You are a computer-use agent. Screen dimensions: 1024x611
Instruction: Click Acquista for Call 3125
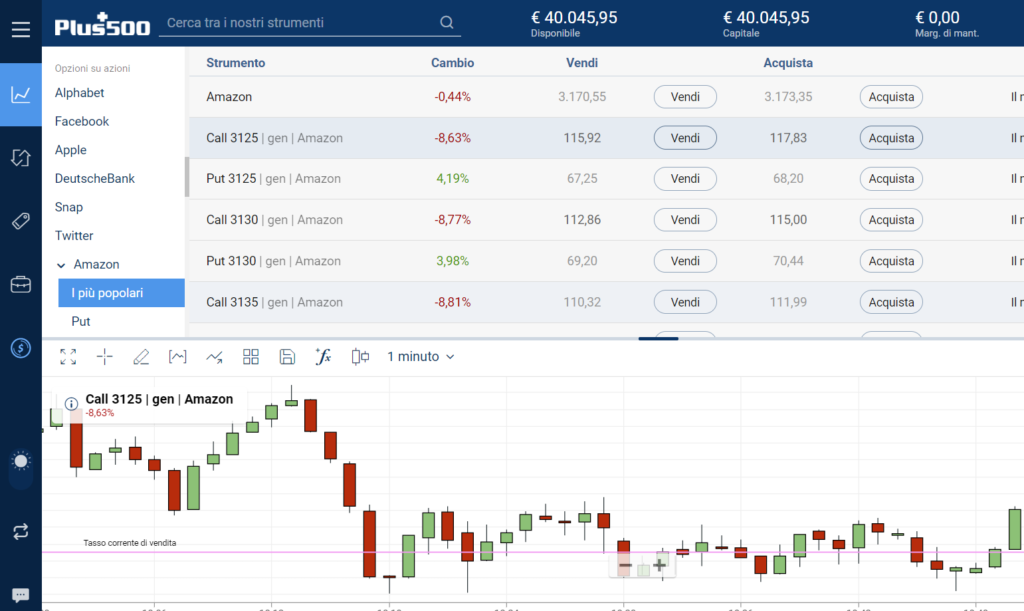891,138
